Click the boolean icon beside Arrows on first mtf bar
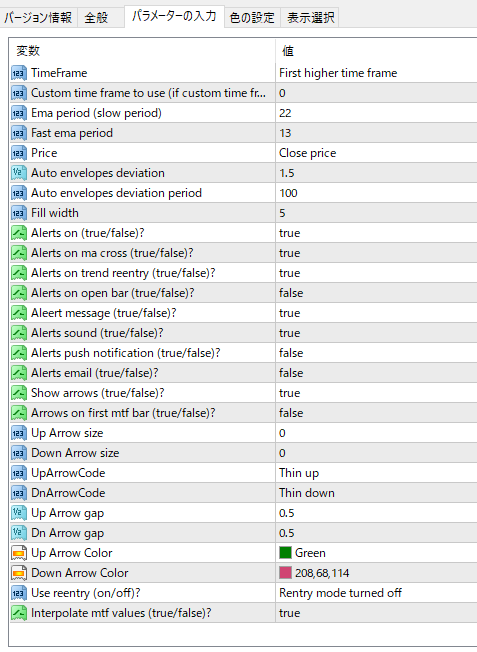 tap(19, 413)
